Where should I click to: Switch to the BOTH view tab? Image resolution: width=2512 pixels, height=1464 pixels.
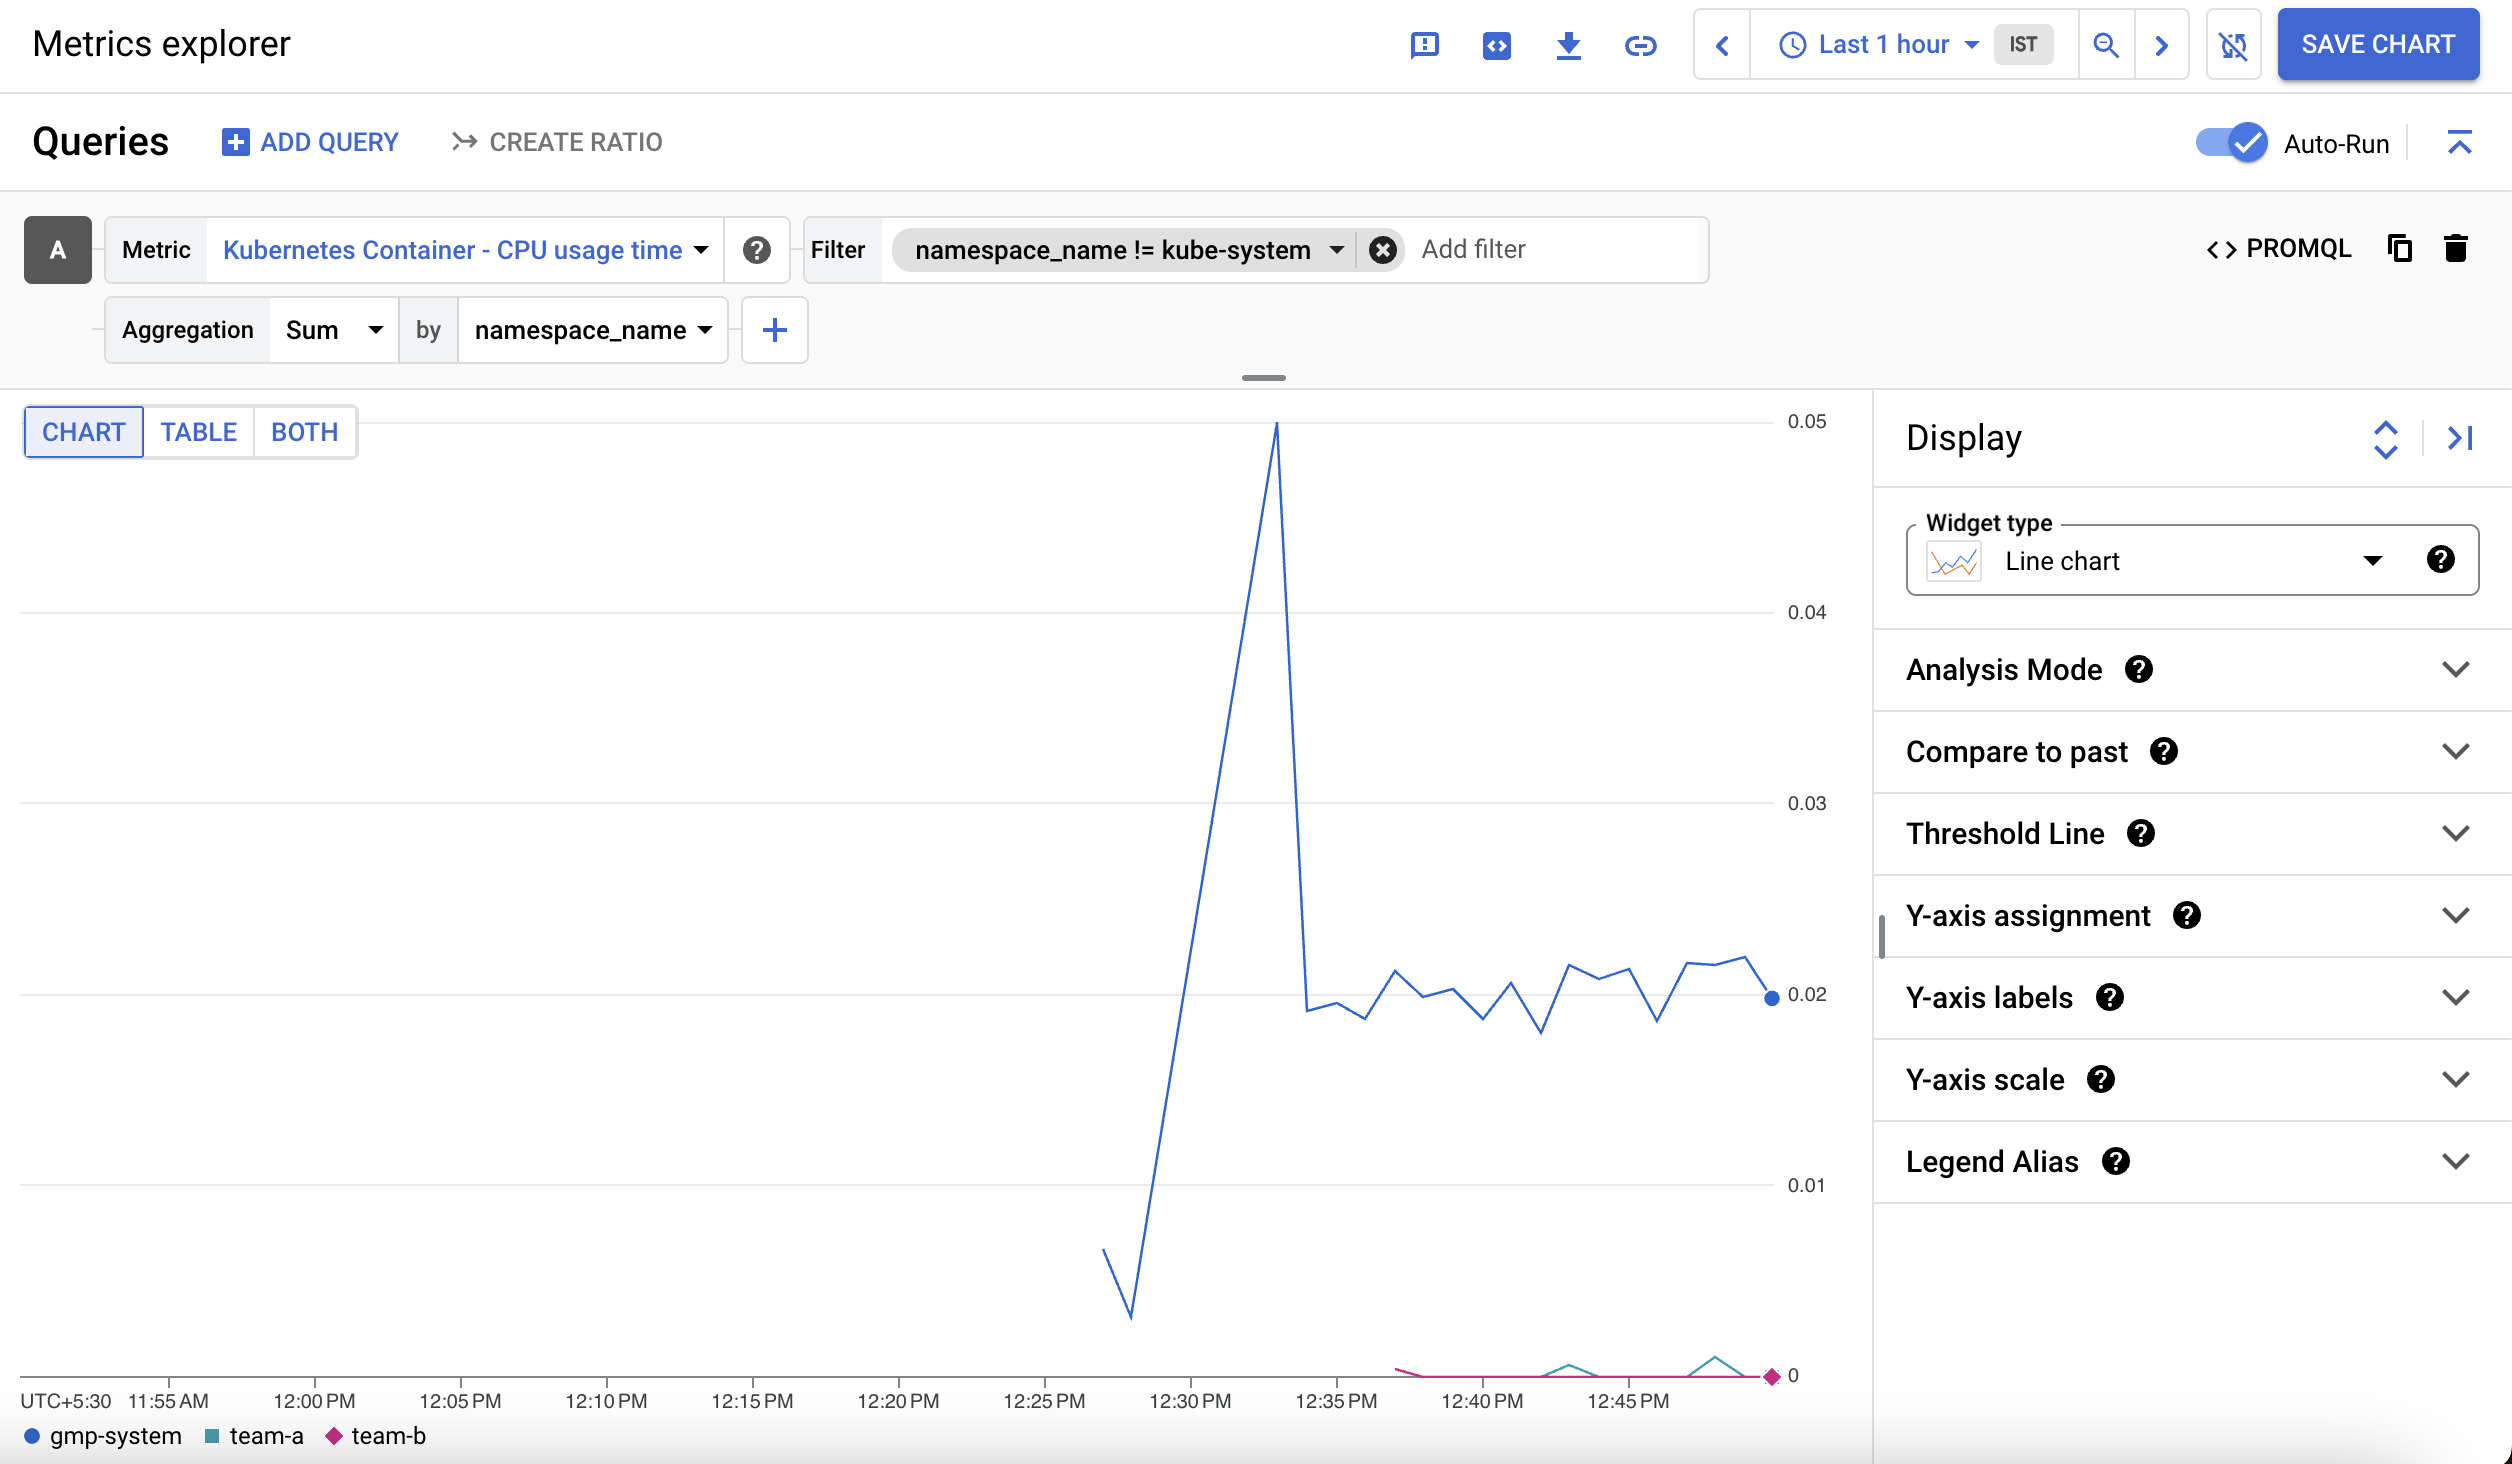(303, 432)
